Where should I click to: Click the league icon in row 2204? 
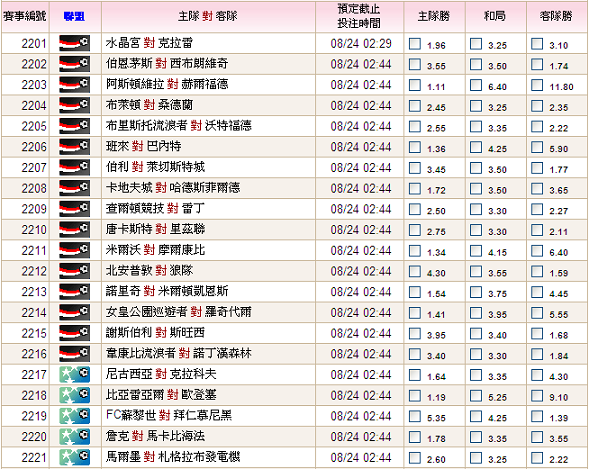click(74, 105)
